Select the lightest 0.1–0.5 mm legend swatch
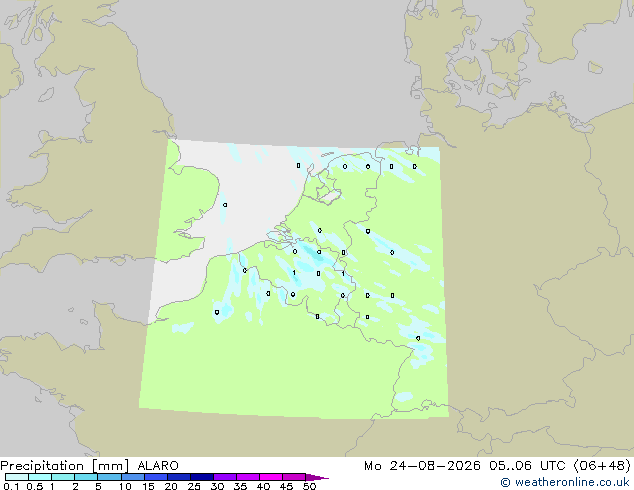The image size is (634, 490). [17, 477]
